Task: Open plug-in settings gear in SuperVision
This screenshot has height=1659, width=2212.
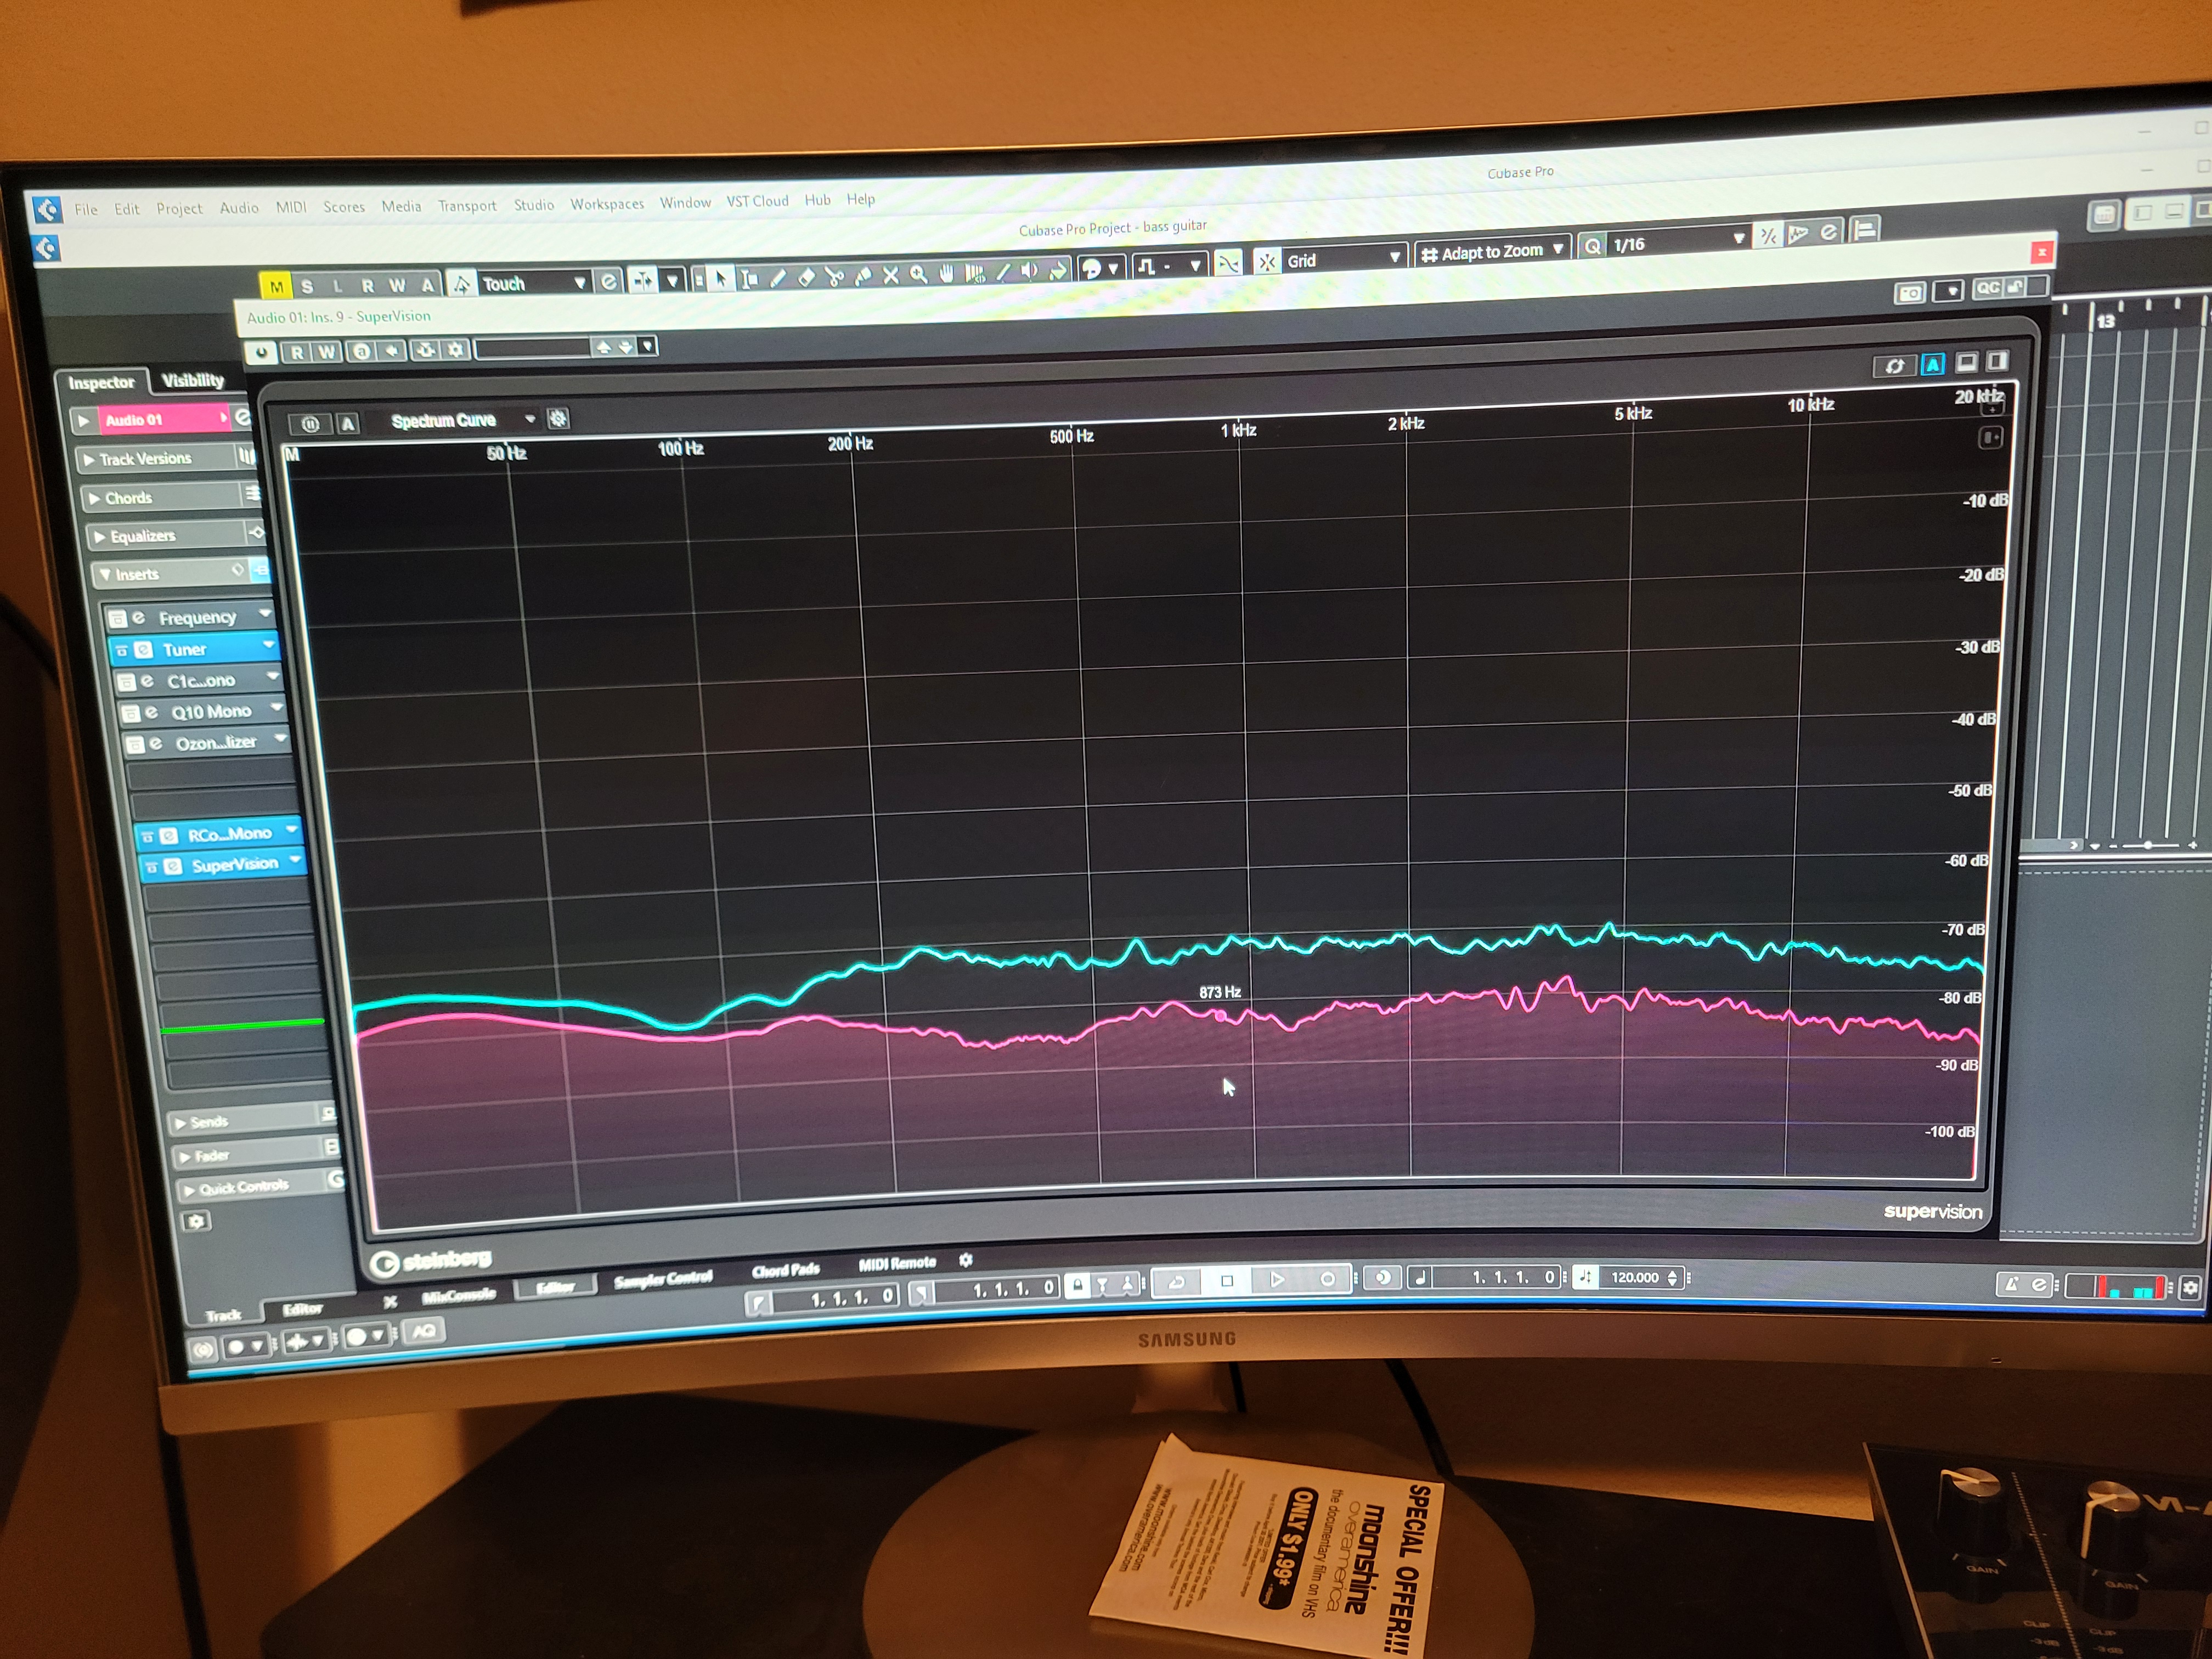Action: coord(456,349)
